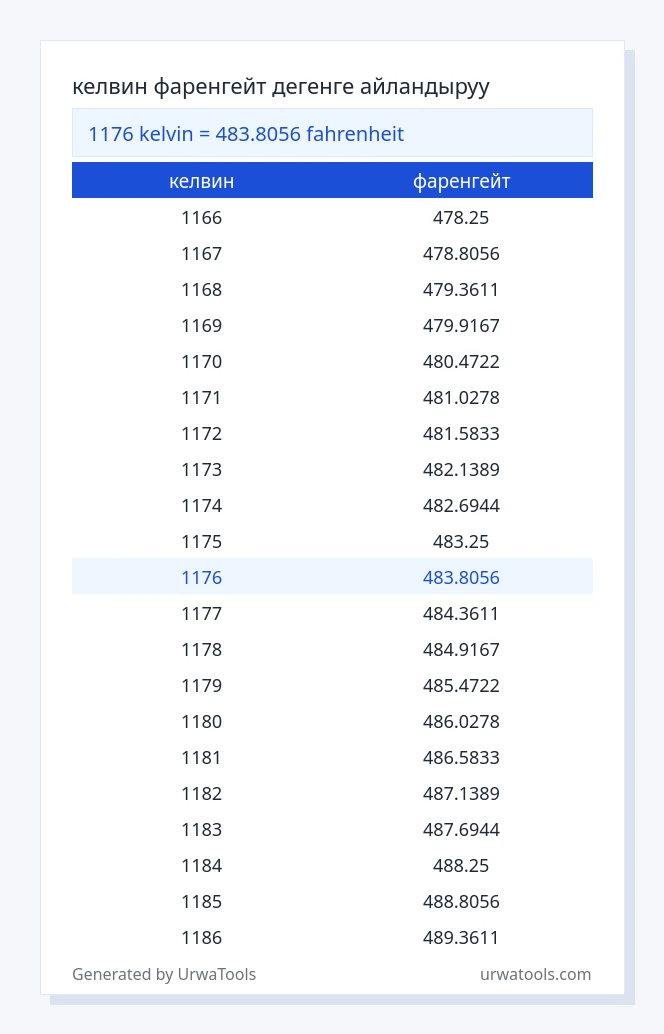Click the highlighted 483.8056 value
This screenshot has height=1034, width=664.
[x=461, y=578]
